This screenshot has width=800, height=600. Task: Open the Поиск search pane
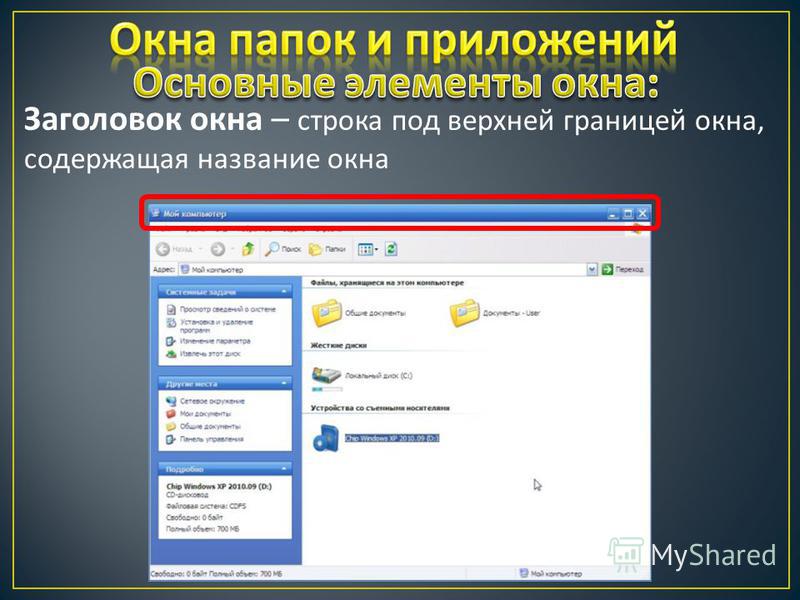coord(284,249)
